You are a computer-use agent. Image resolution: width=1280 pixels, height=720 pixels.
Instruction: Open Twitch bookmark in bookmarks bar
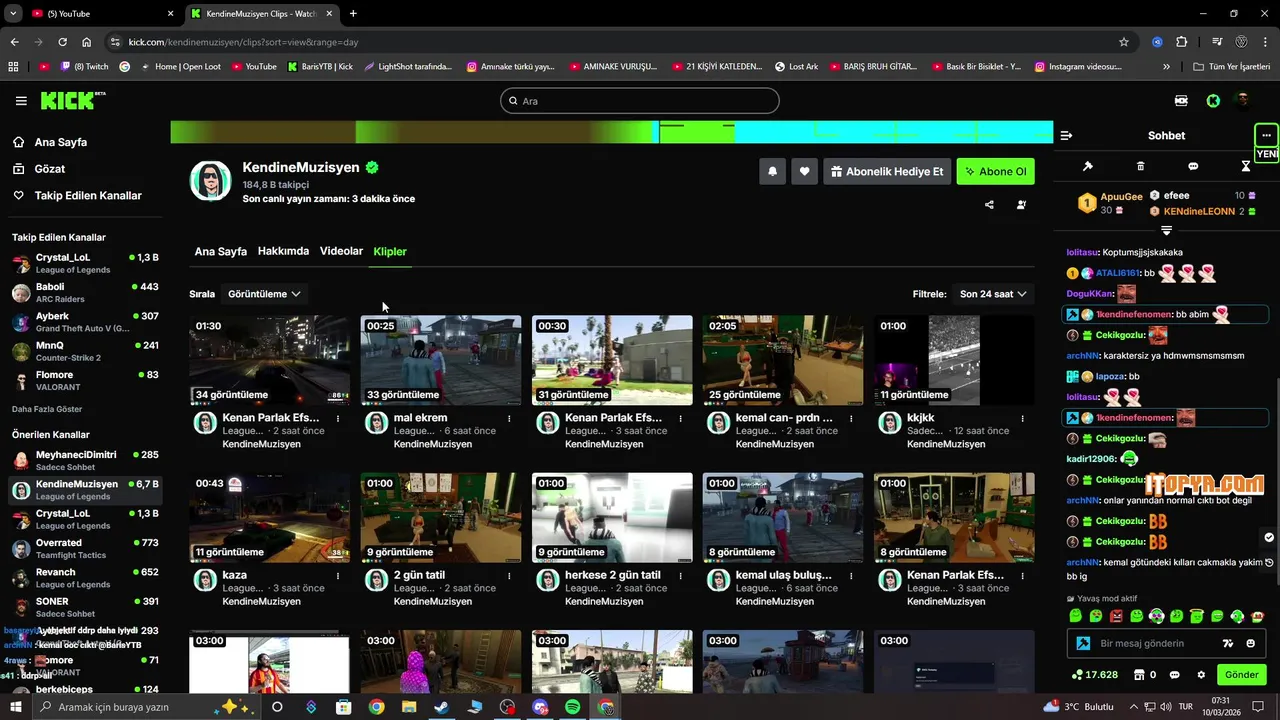point(85,67)
